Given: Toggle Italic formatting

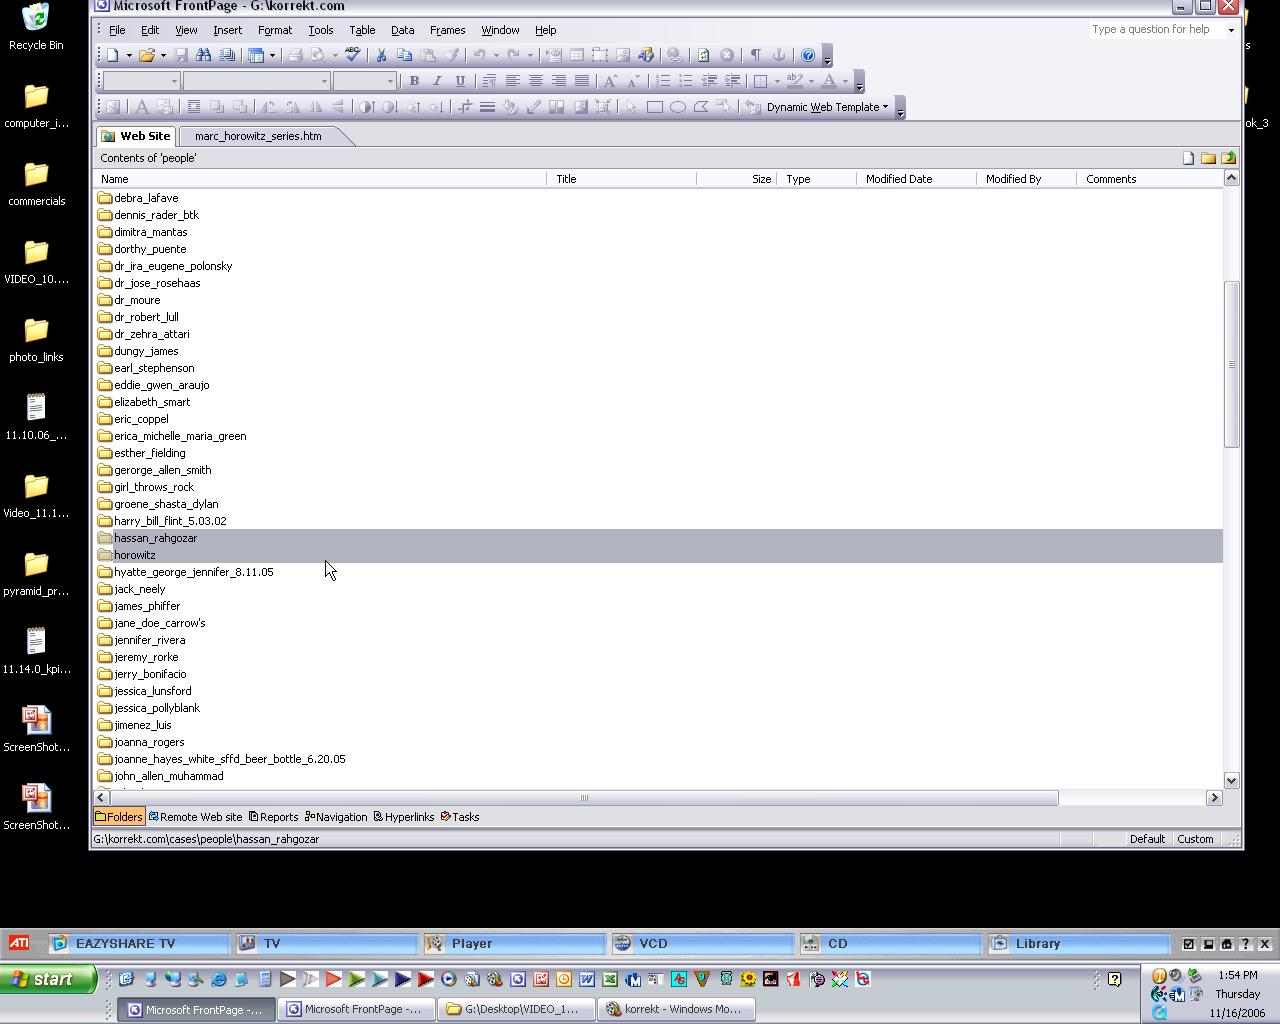Looking at the screenshot, I should click(x=437, y=81).
